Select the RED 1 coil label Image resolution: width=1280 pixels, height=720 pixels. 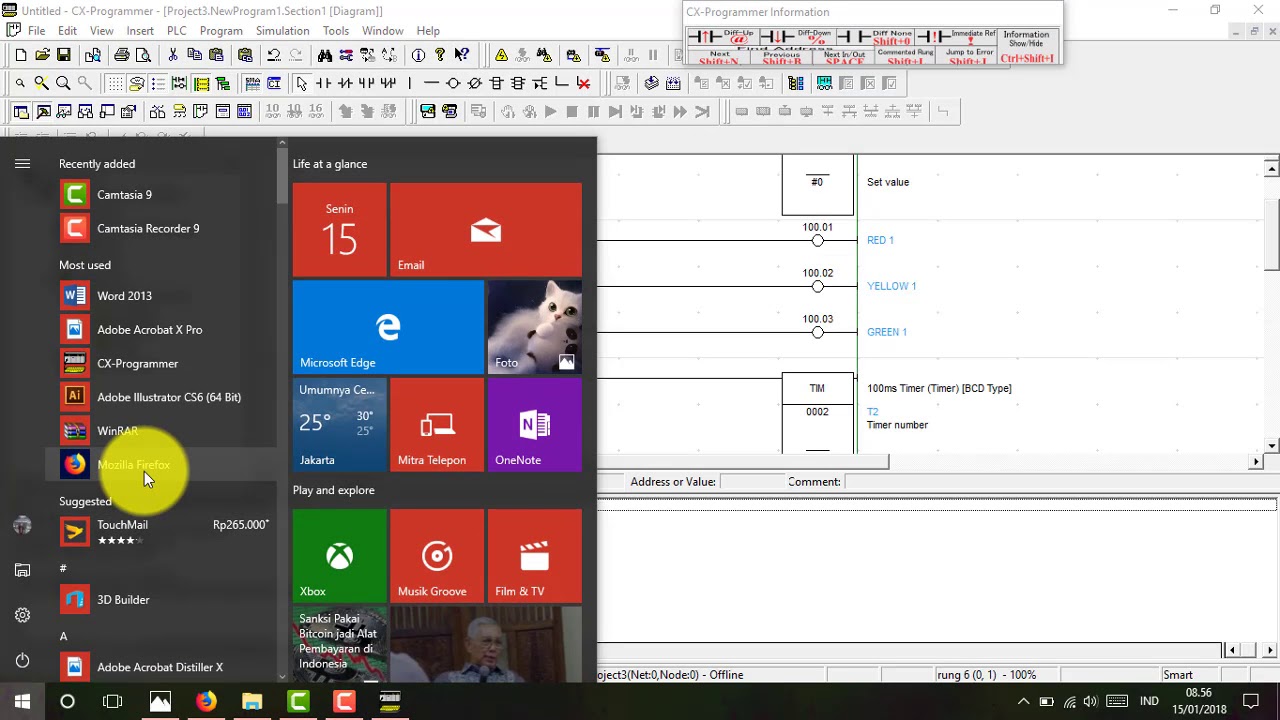click(880, 240)
